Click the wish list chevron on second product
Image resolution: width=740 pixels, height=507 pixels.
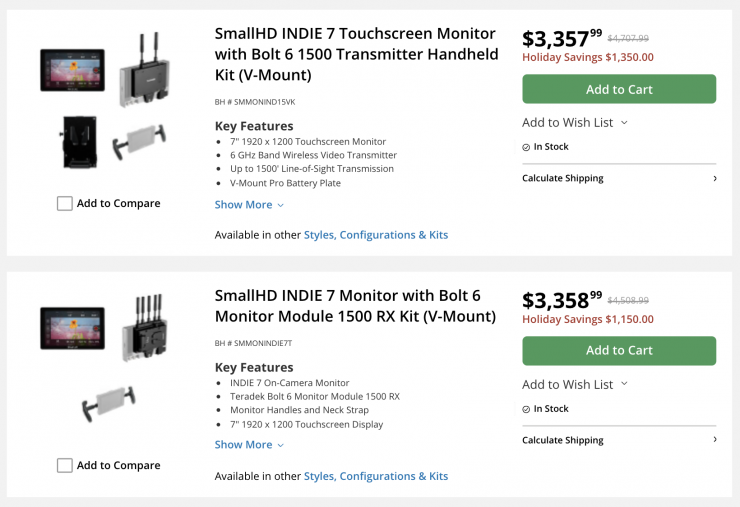(x=625, y=384)
